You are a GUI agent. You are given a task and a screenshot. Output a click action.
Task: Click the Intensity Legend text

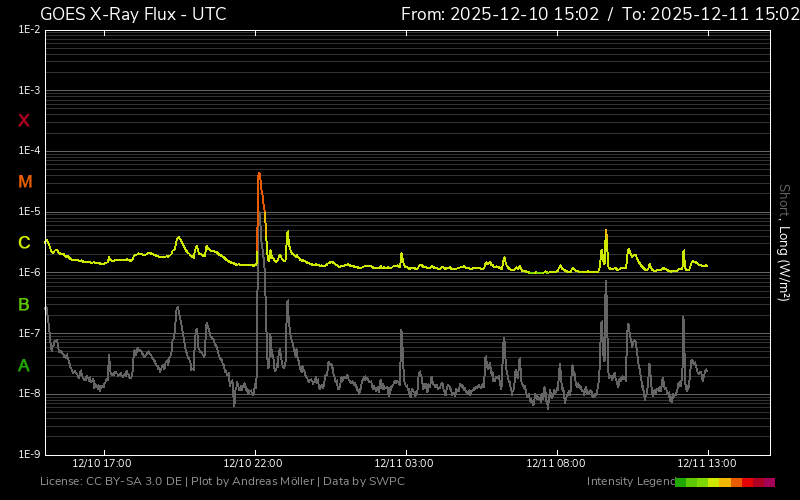click(630, 482)
